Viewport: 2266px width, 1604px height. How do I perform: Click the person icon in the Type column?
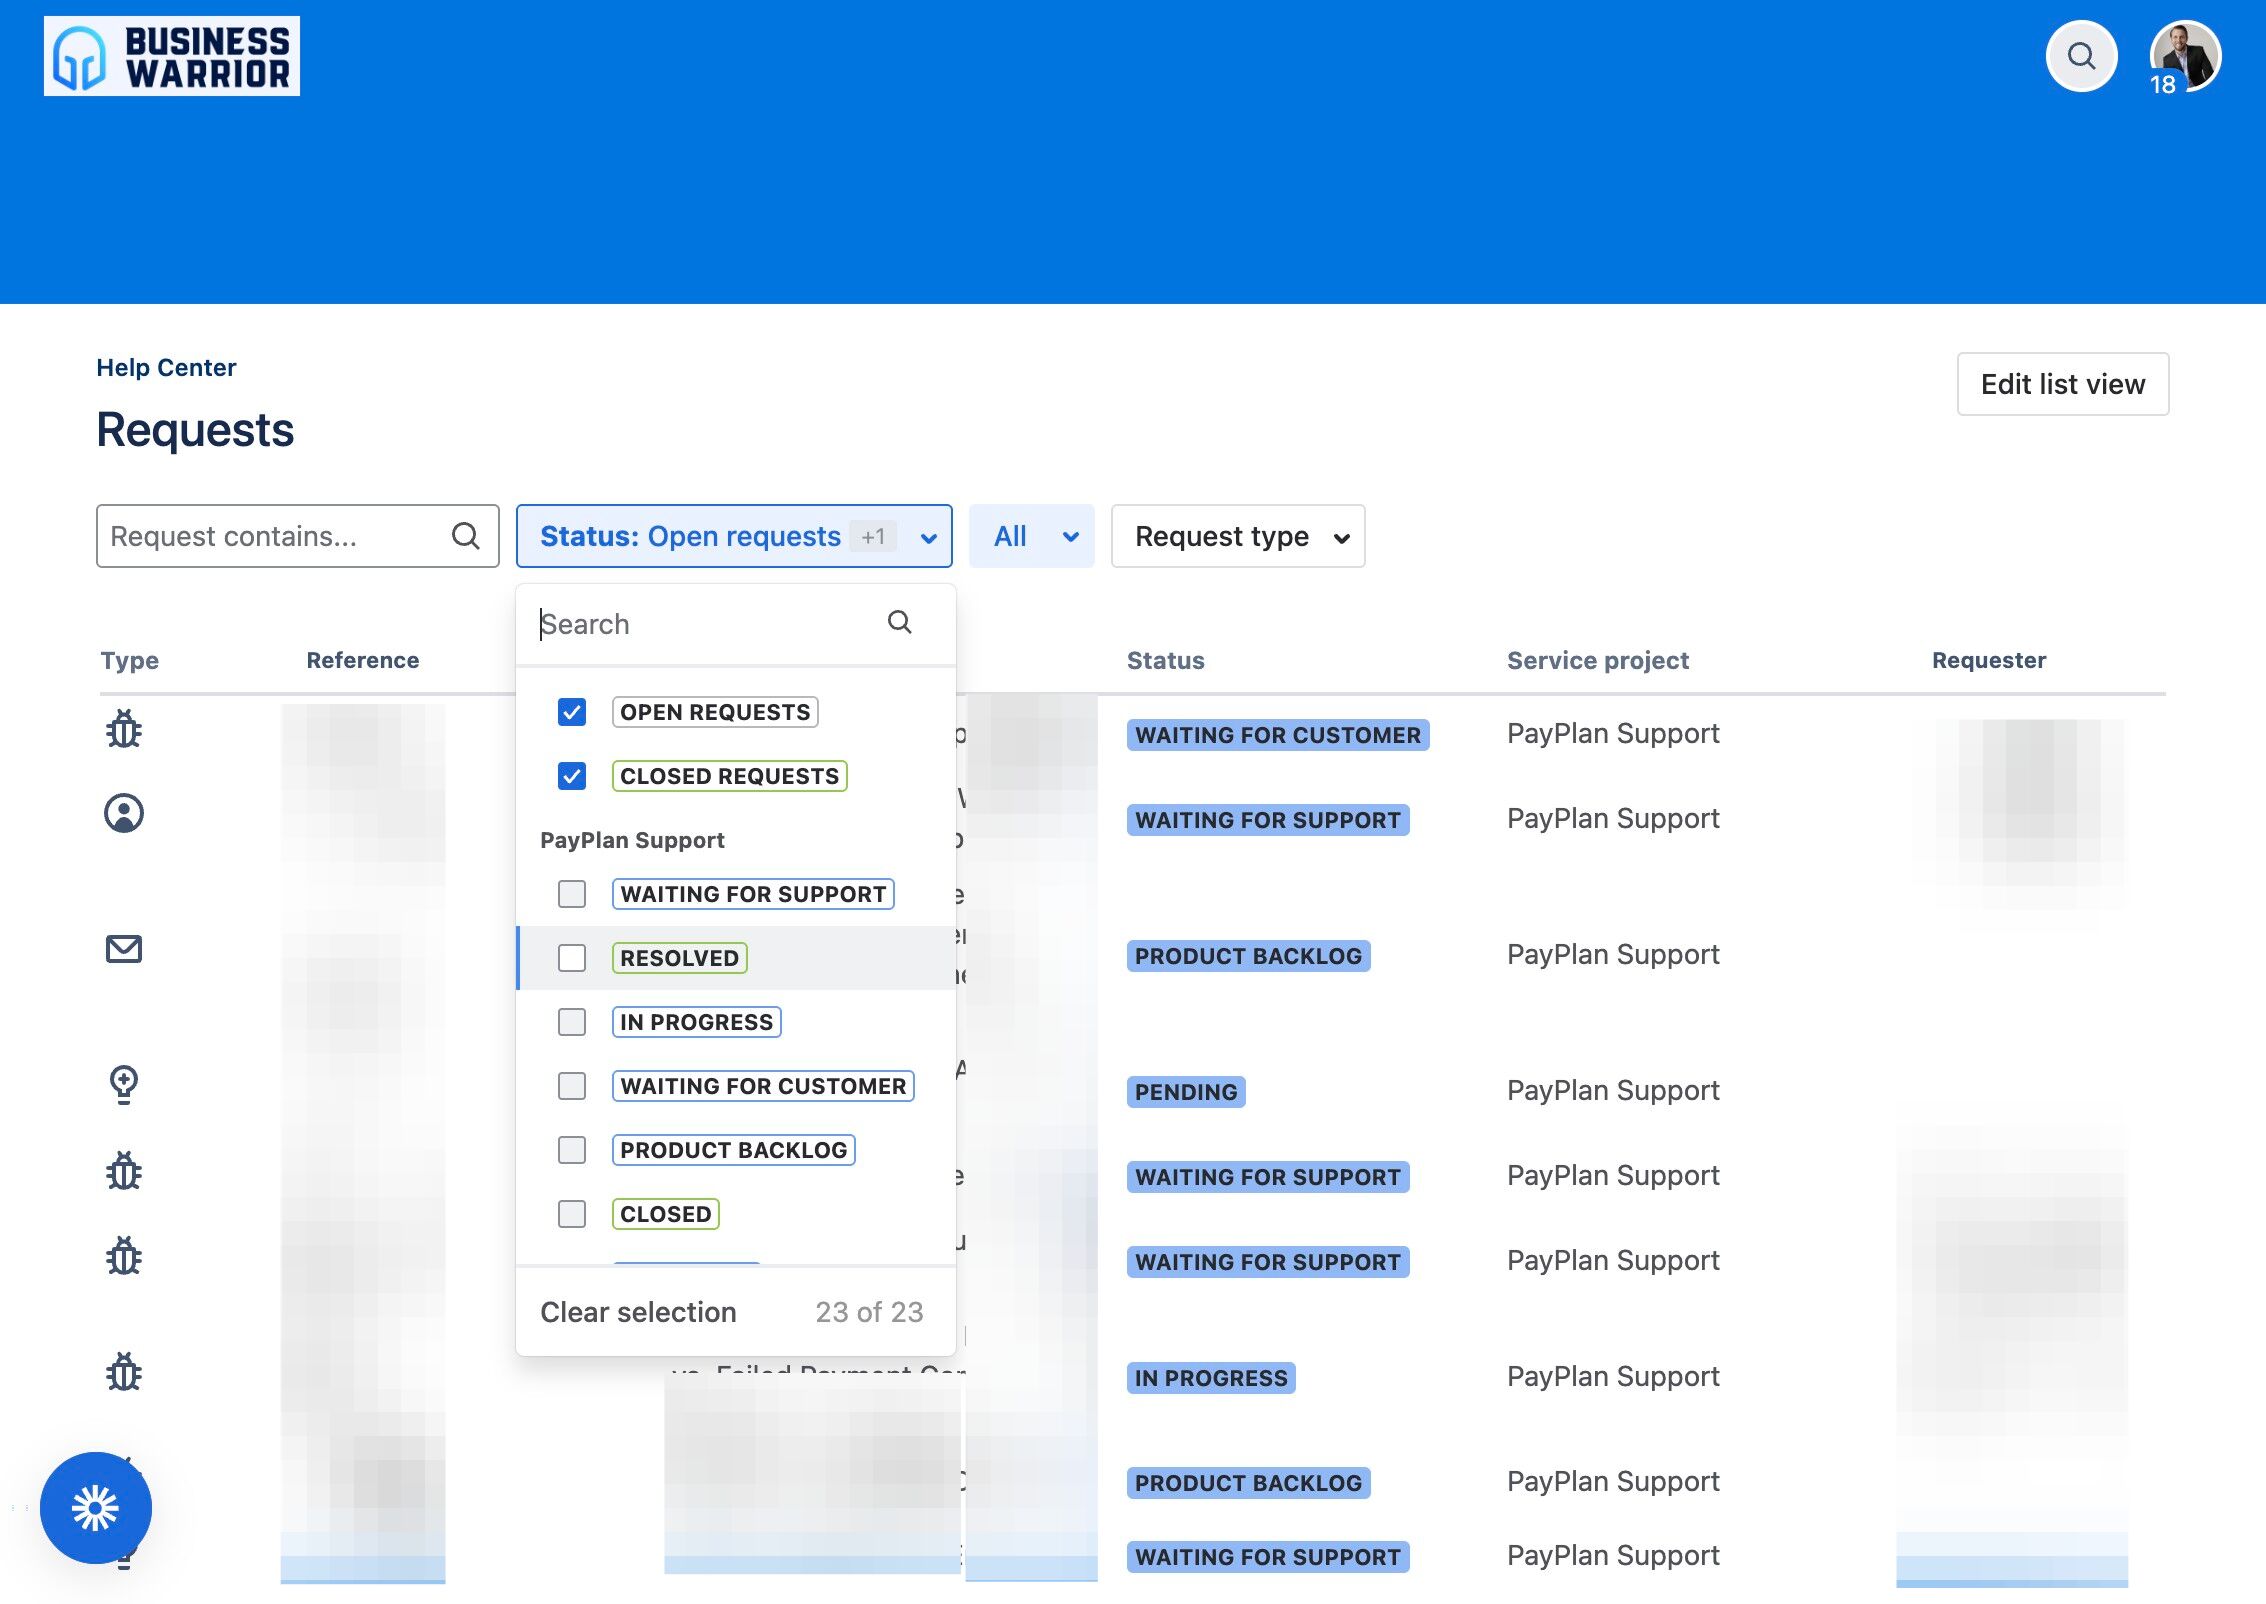pos(124,814)
